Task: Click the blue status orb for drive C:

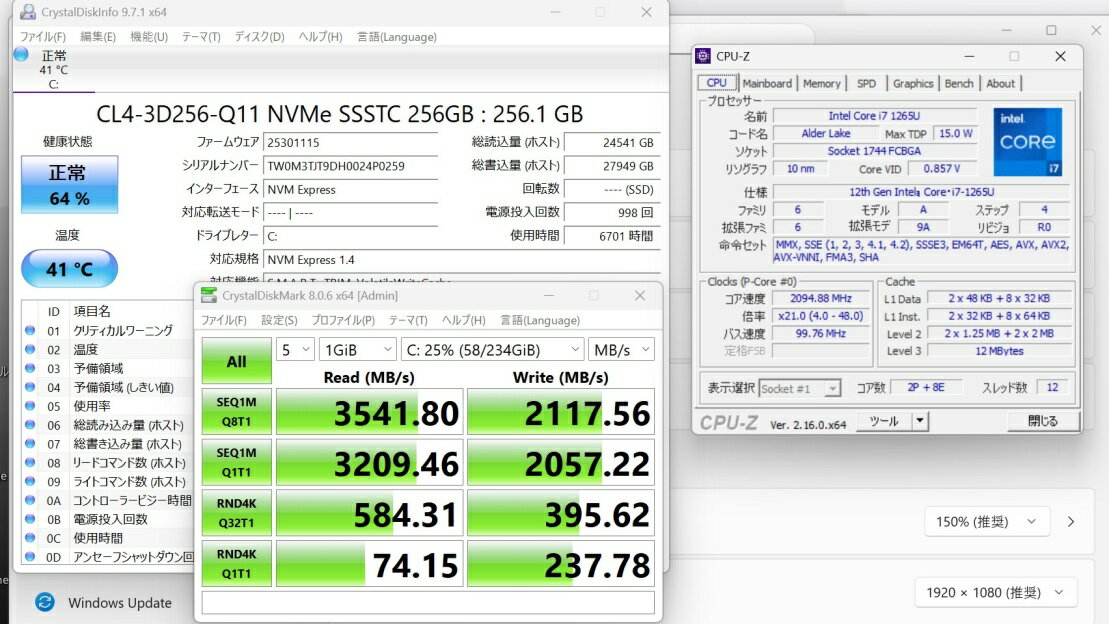Action: pos(21,55)
